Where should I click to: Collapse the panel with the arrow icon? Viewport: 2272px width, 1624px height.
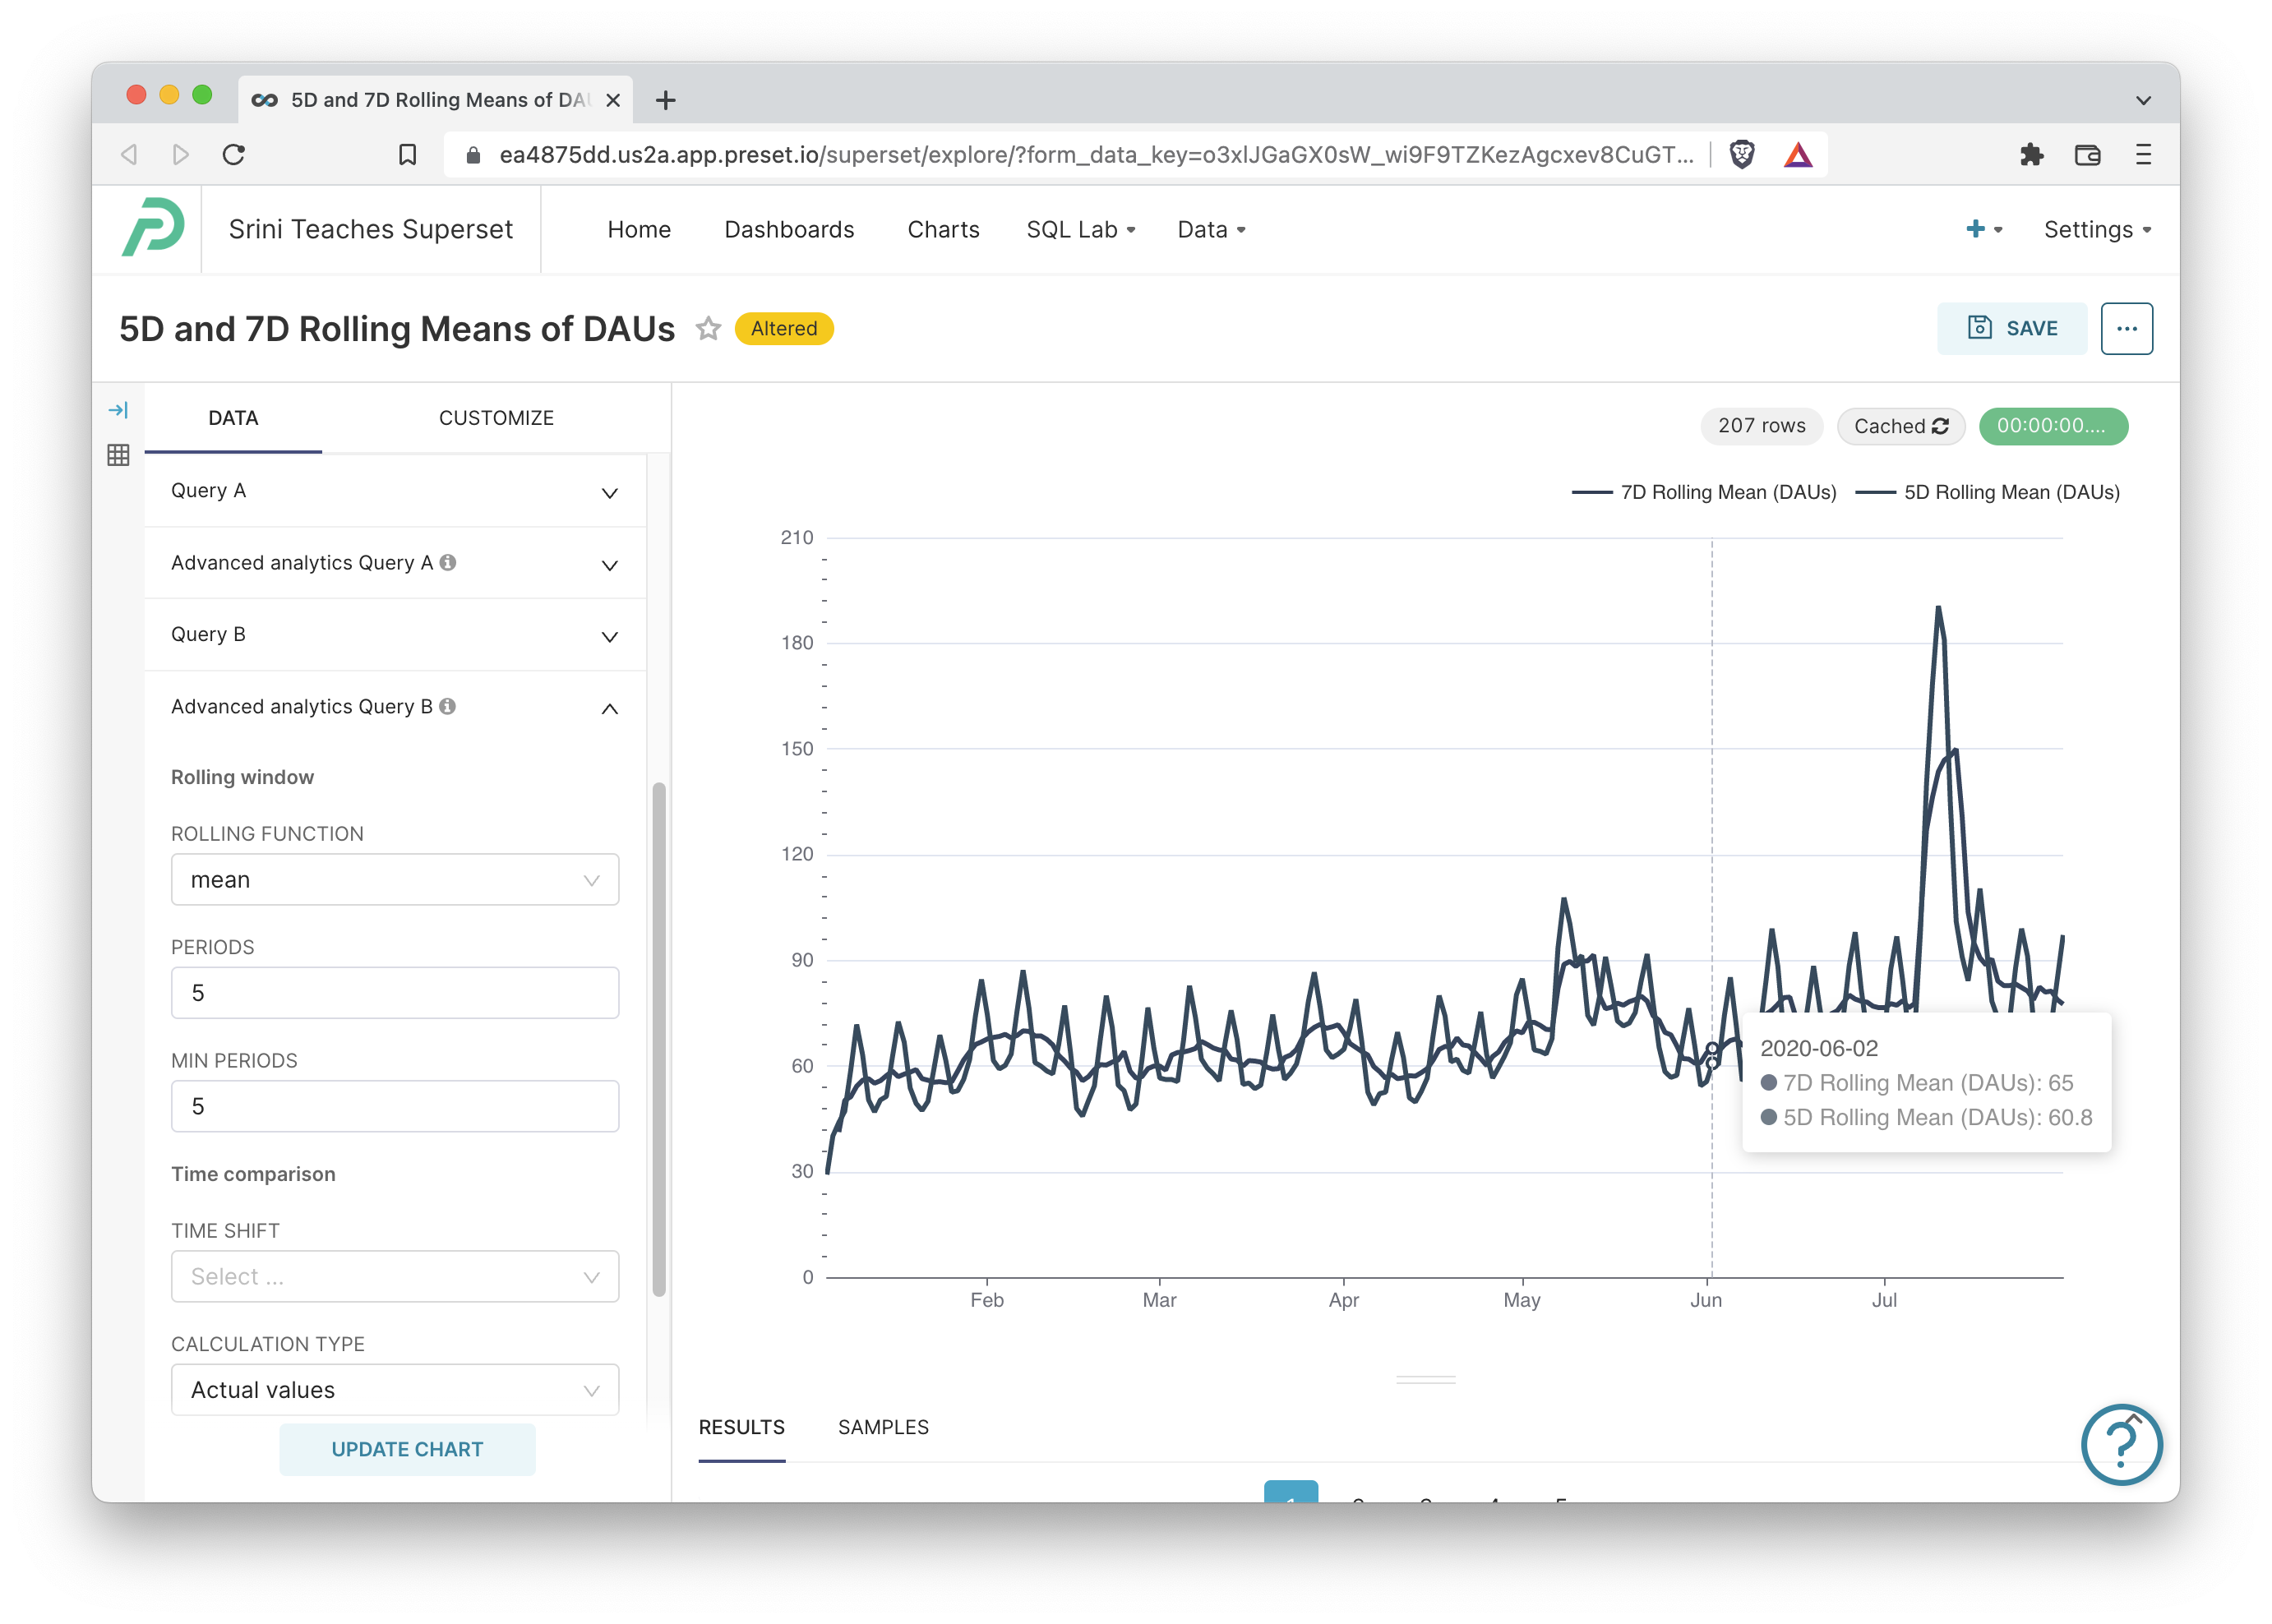[x=118, y=410]
